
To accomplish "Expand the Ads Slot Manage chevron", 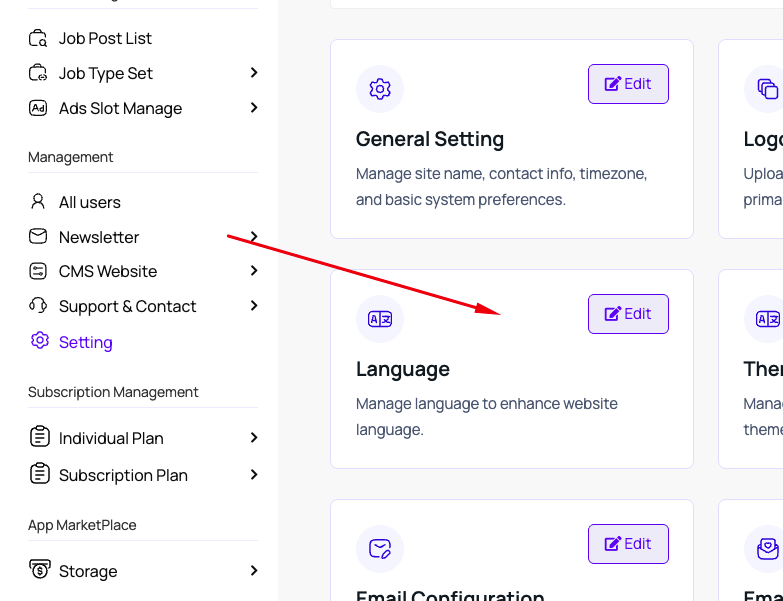I will coord(254,108).
